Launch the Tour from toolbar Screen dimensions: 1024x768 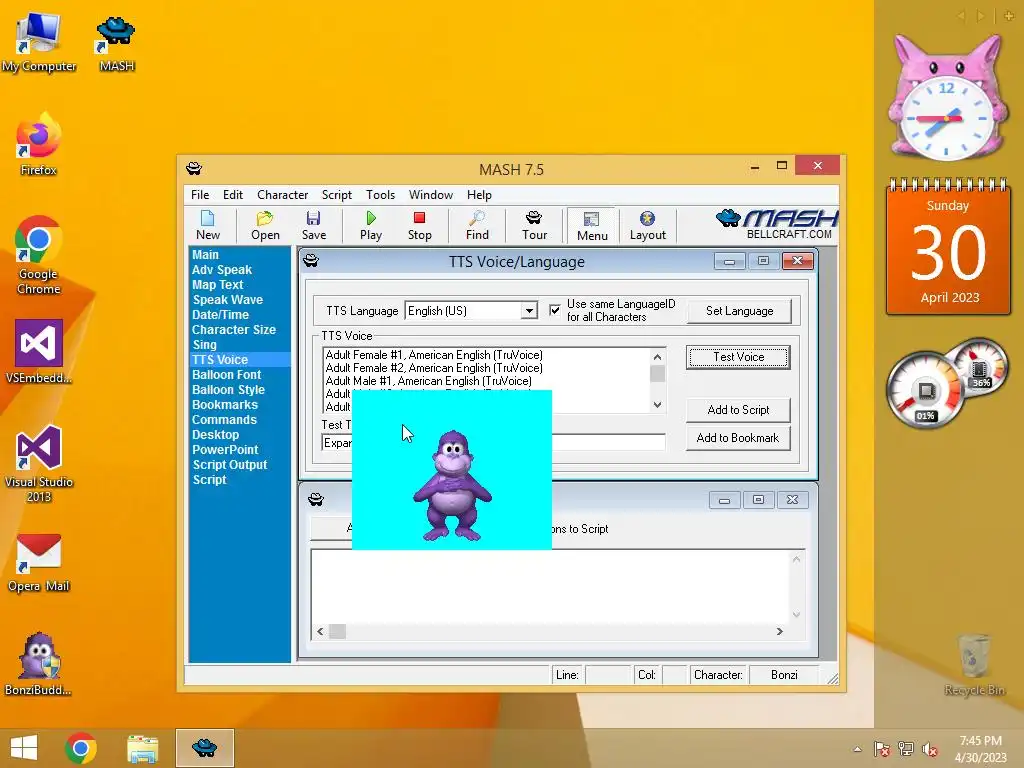534,226
